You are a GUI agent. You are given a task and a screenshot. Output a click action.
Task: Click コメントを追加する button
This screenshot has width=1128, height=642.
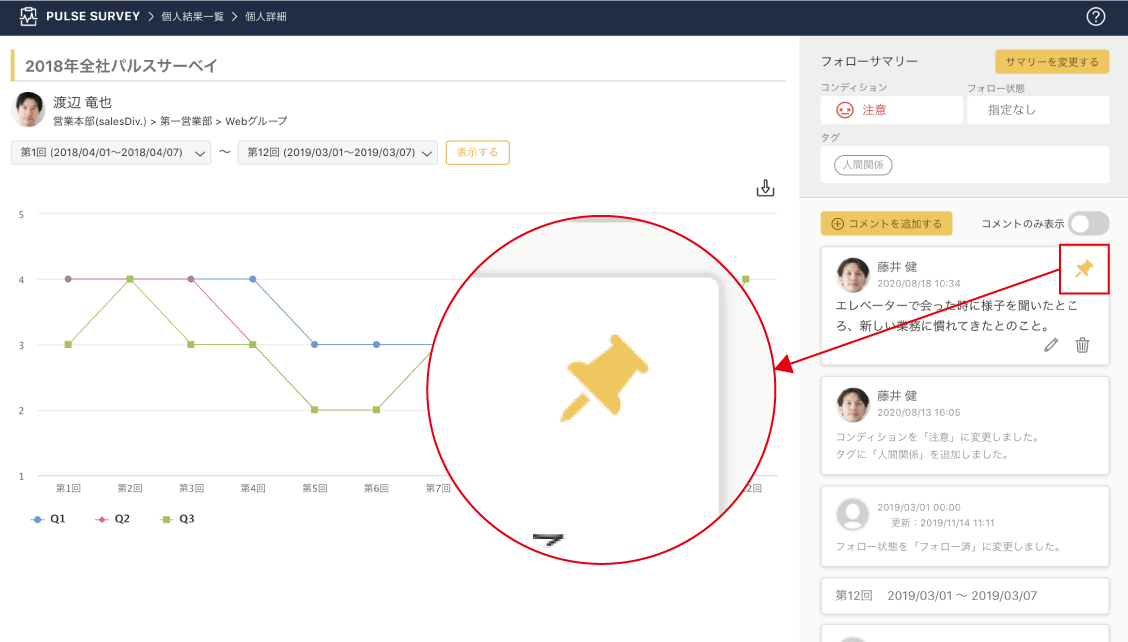886,224
